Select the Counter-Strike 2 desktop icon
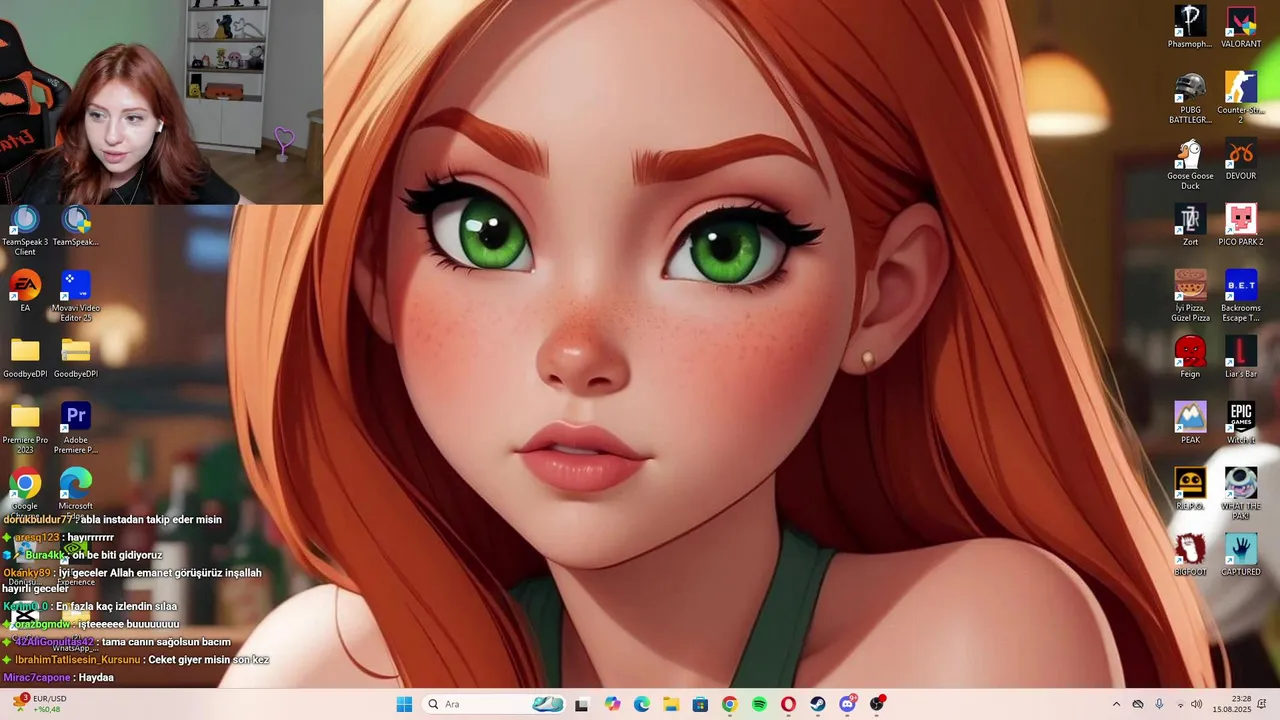 coord(1241,98)
